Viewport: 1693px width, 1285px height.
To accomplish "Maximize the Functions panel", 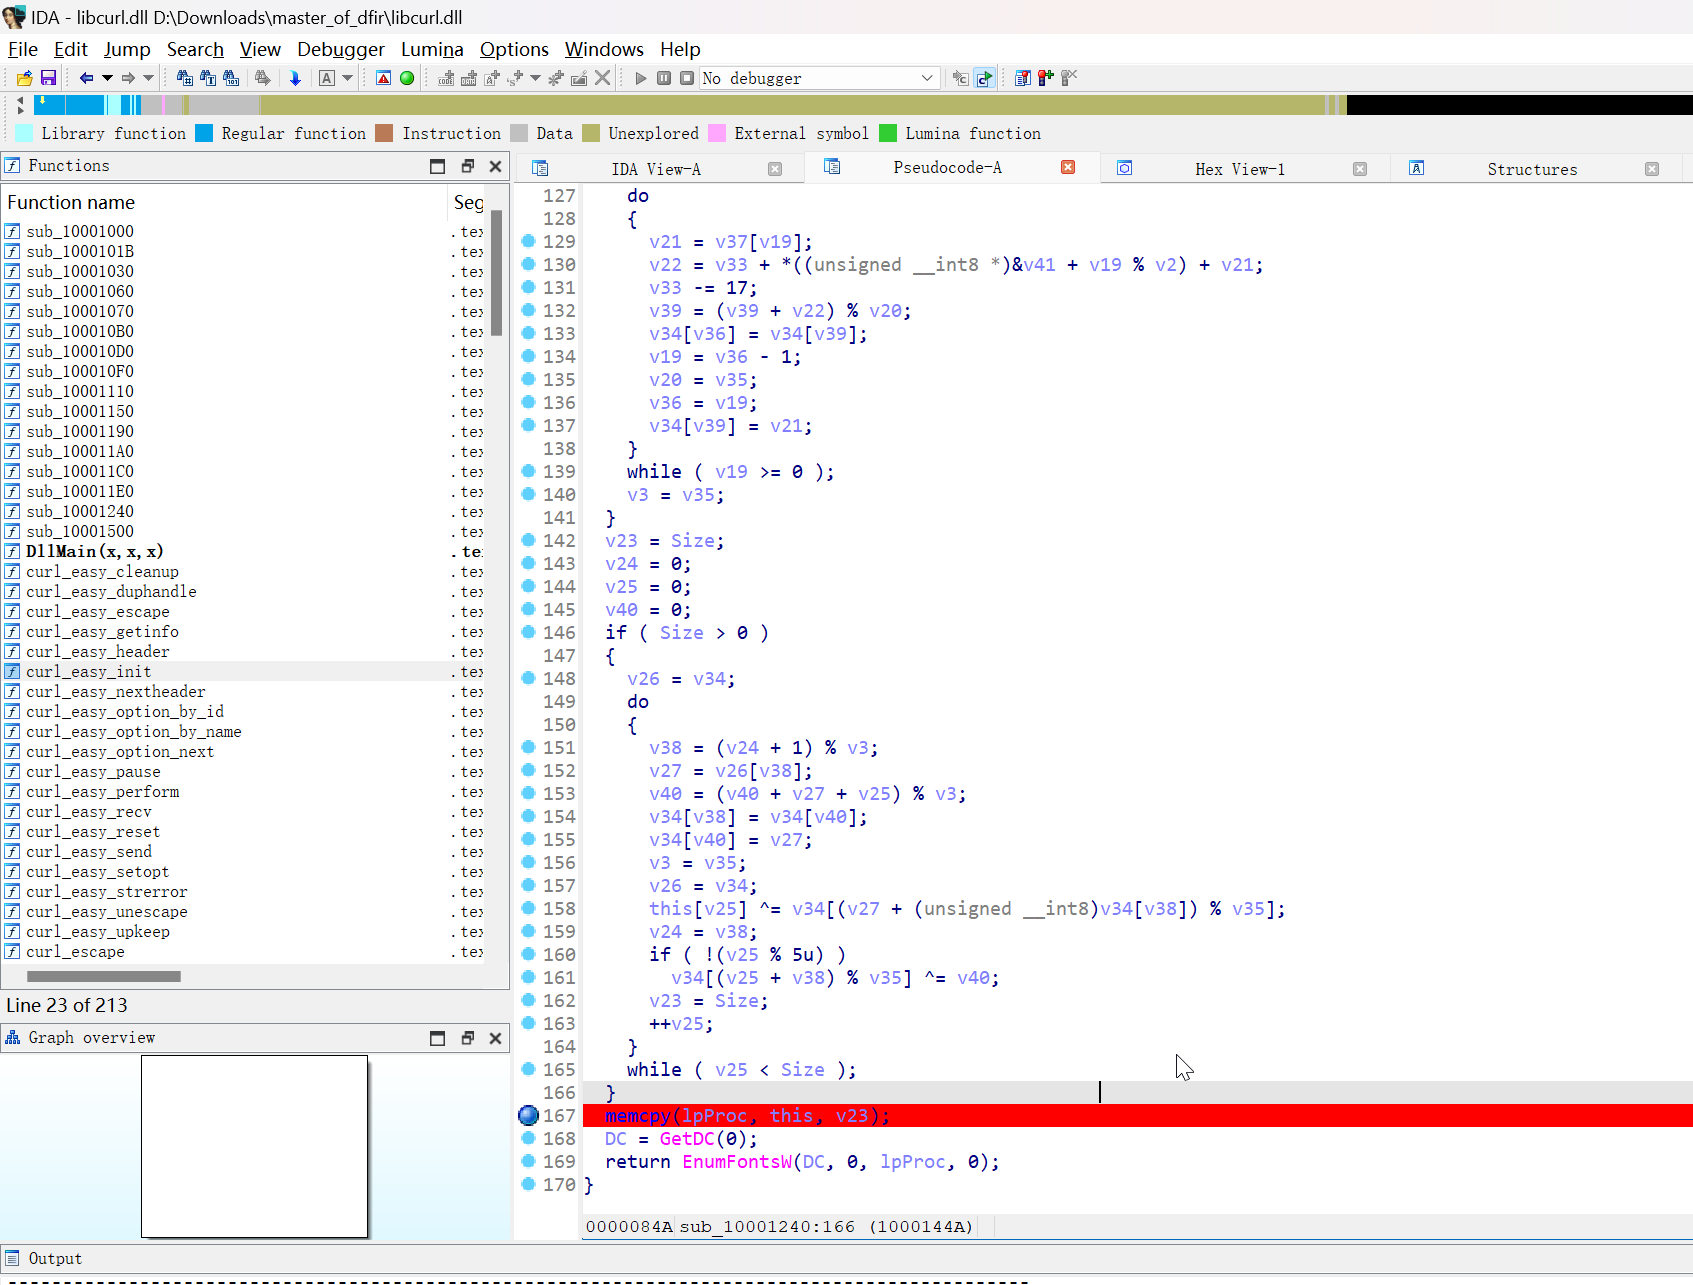I will (x=437, y=166).
